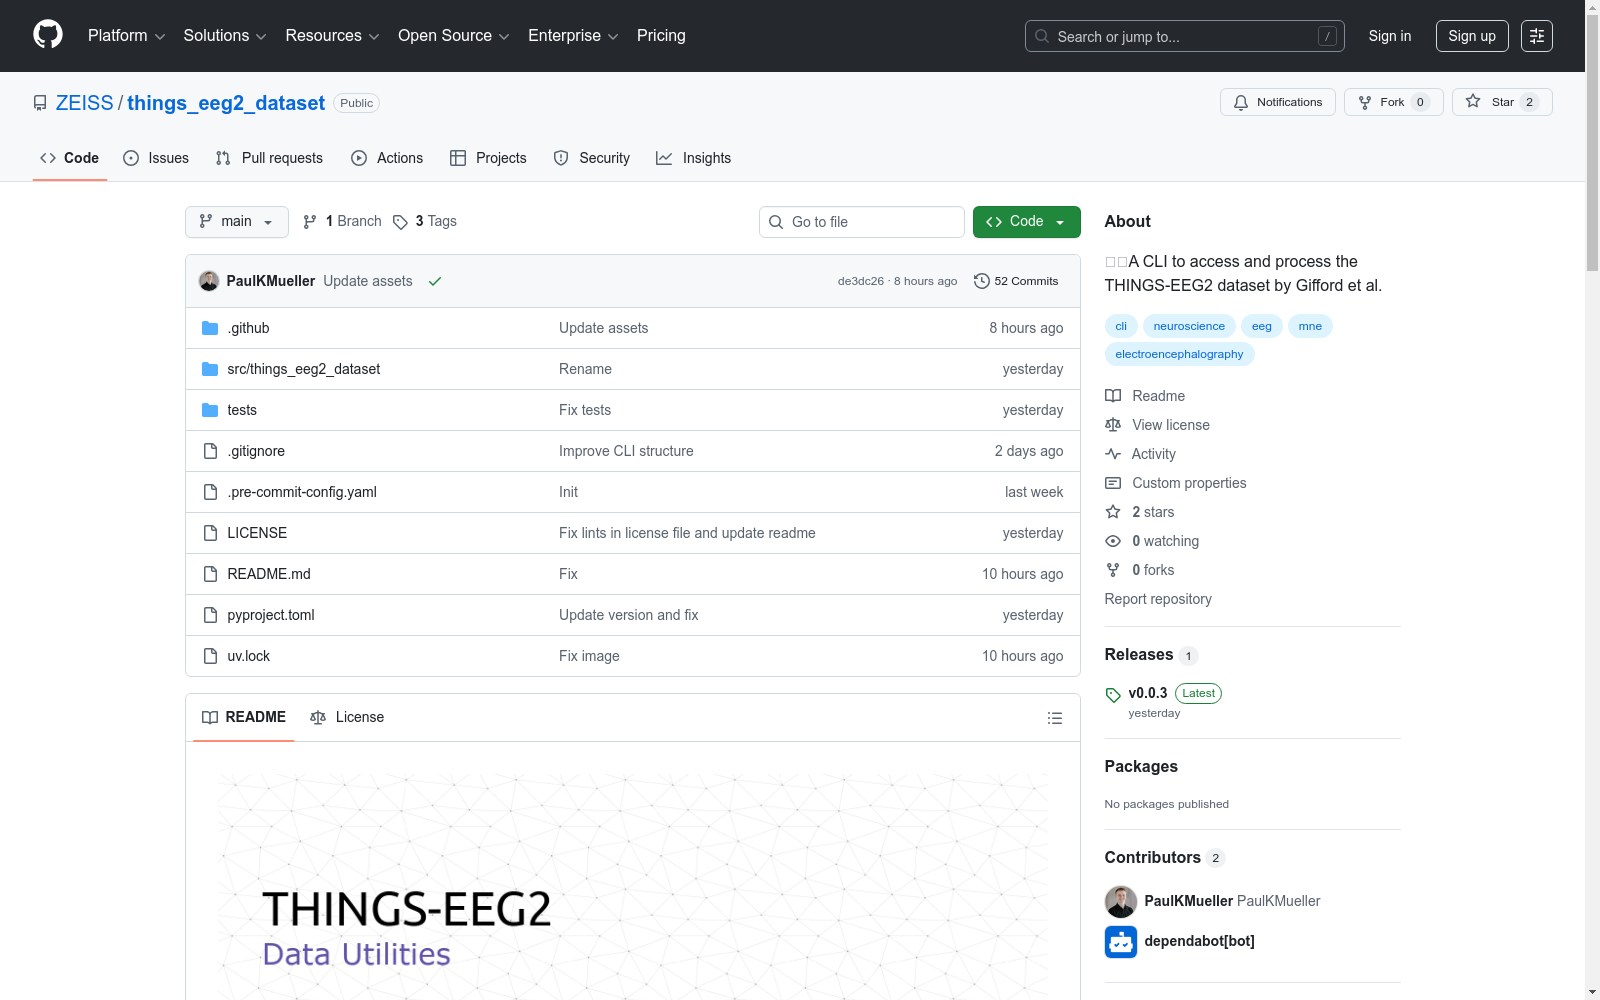The height and width of the screenshot is (1000, 1600).
Task: Click the THINGS-EEG2 README banner image
Action: [x=633, y=887]
